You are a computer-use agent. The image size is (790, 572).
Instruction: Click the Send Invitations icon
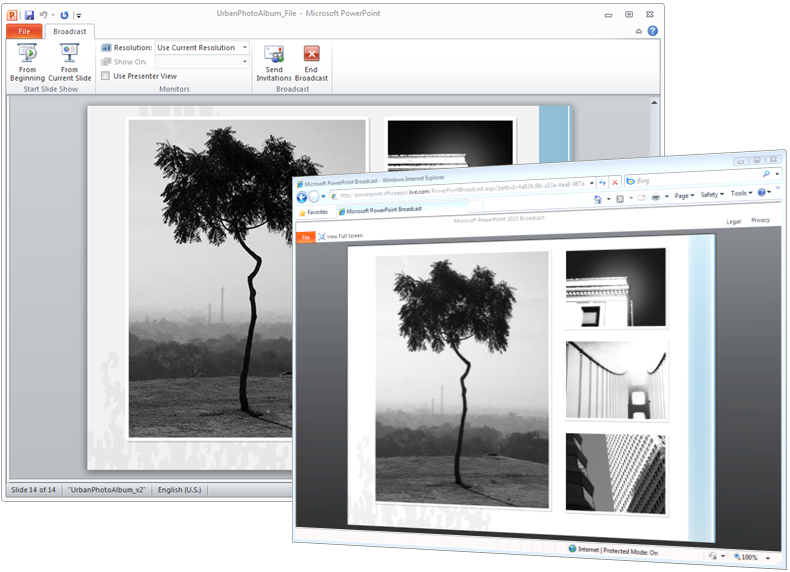tap(273, 62)
